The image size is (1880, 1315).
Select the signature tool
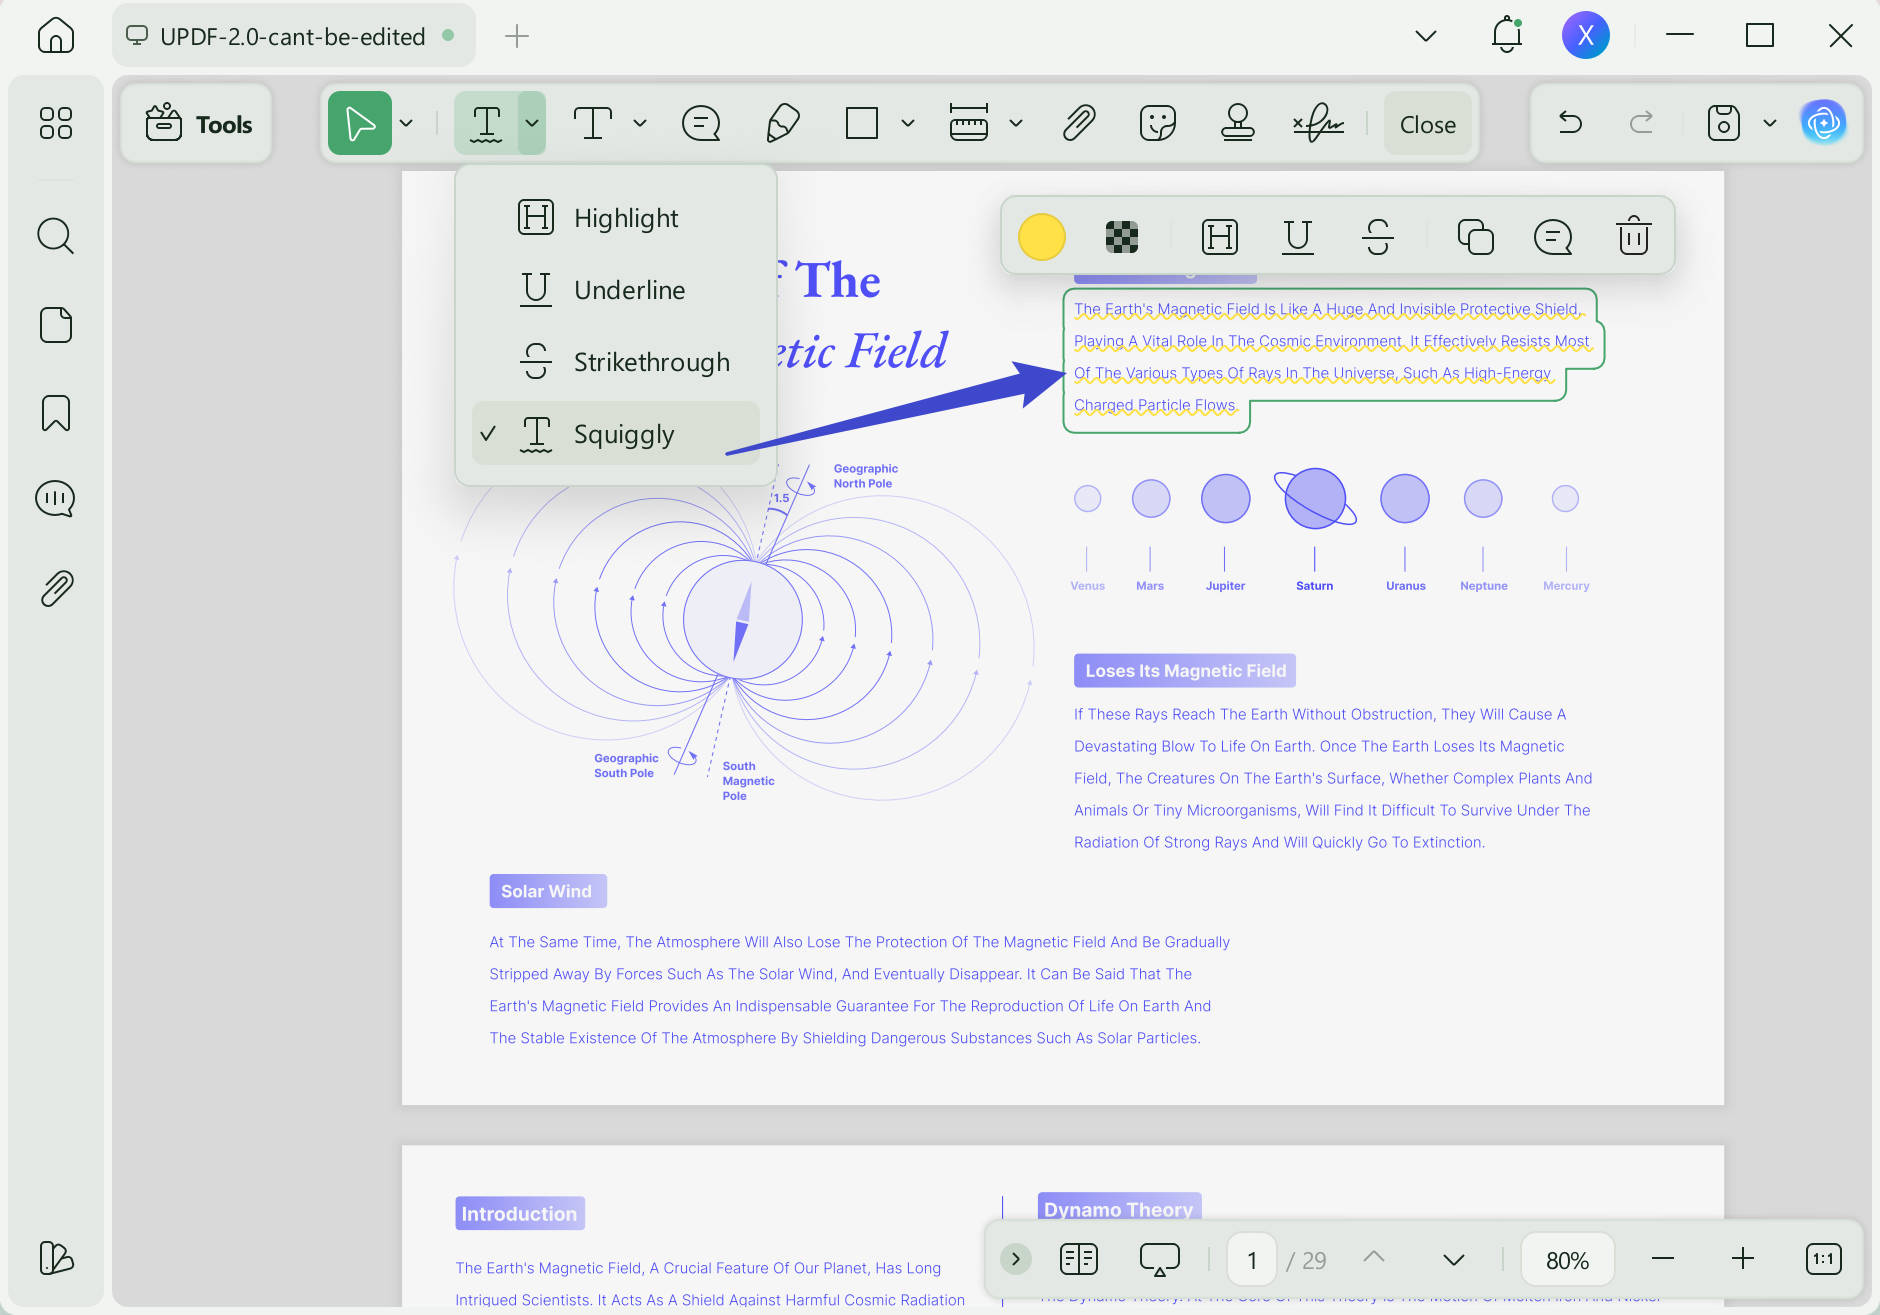[x=1318, y=124]
